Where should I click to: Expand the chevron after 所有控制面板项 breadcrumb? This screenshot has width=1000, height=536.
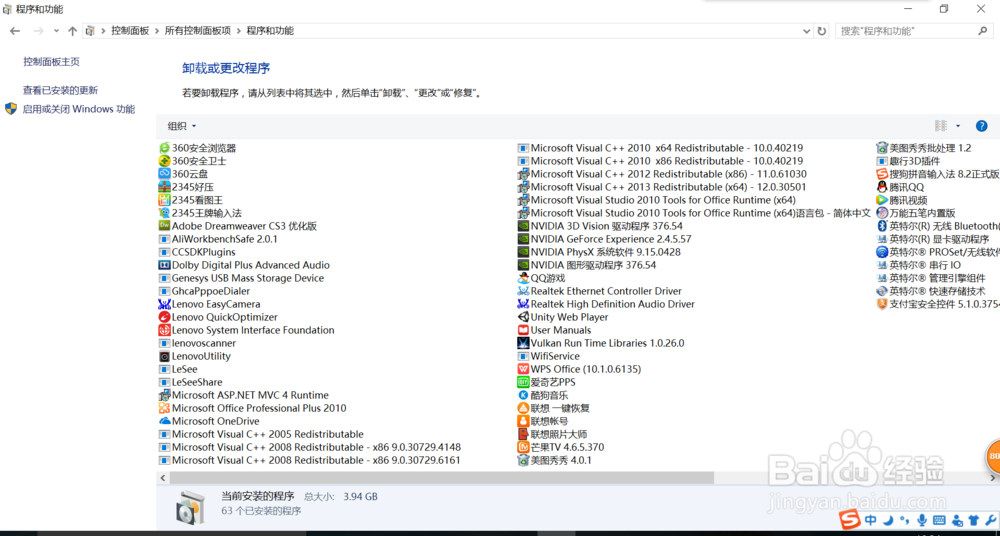coord(239,31)
